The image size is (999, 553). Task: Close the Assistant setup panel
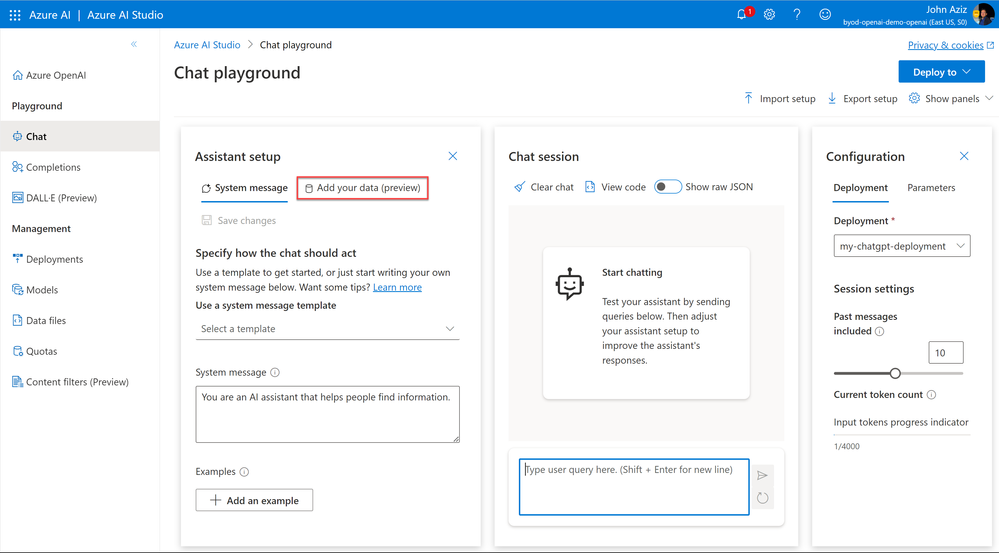tap(452, 156)
